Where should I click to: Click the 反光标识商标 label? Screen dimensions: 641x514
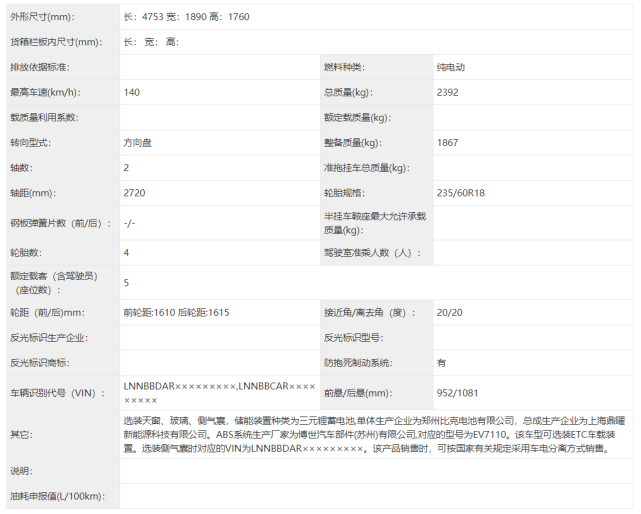[x=40, y=363]
